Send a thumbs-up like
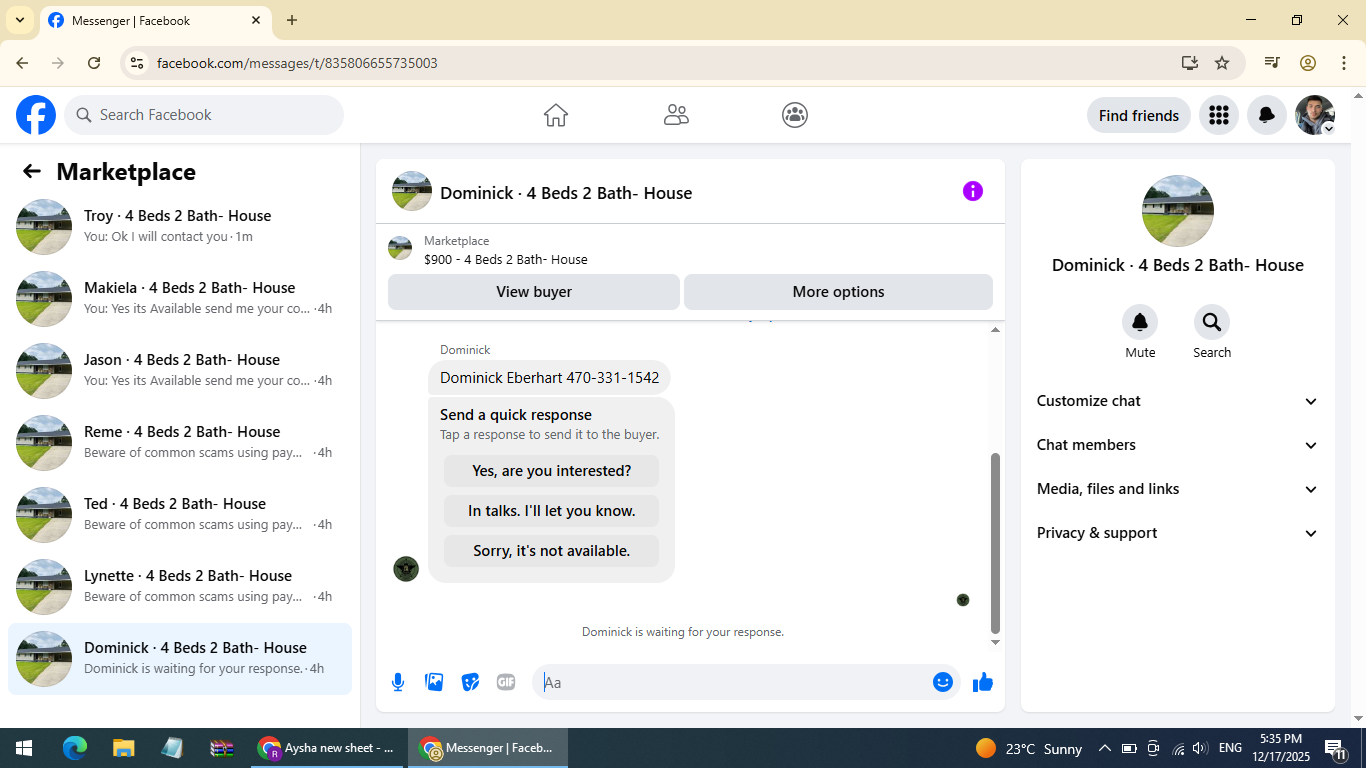Image resolution: width=1366 pixels, height=768 pixels. pos(983,682)
